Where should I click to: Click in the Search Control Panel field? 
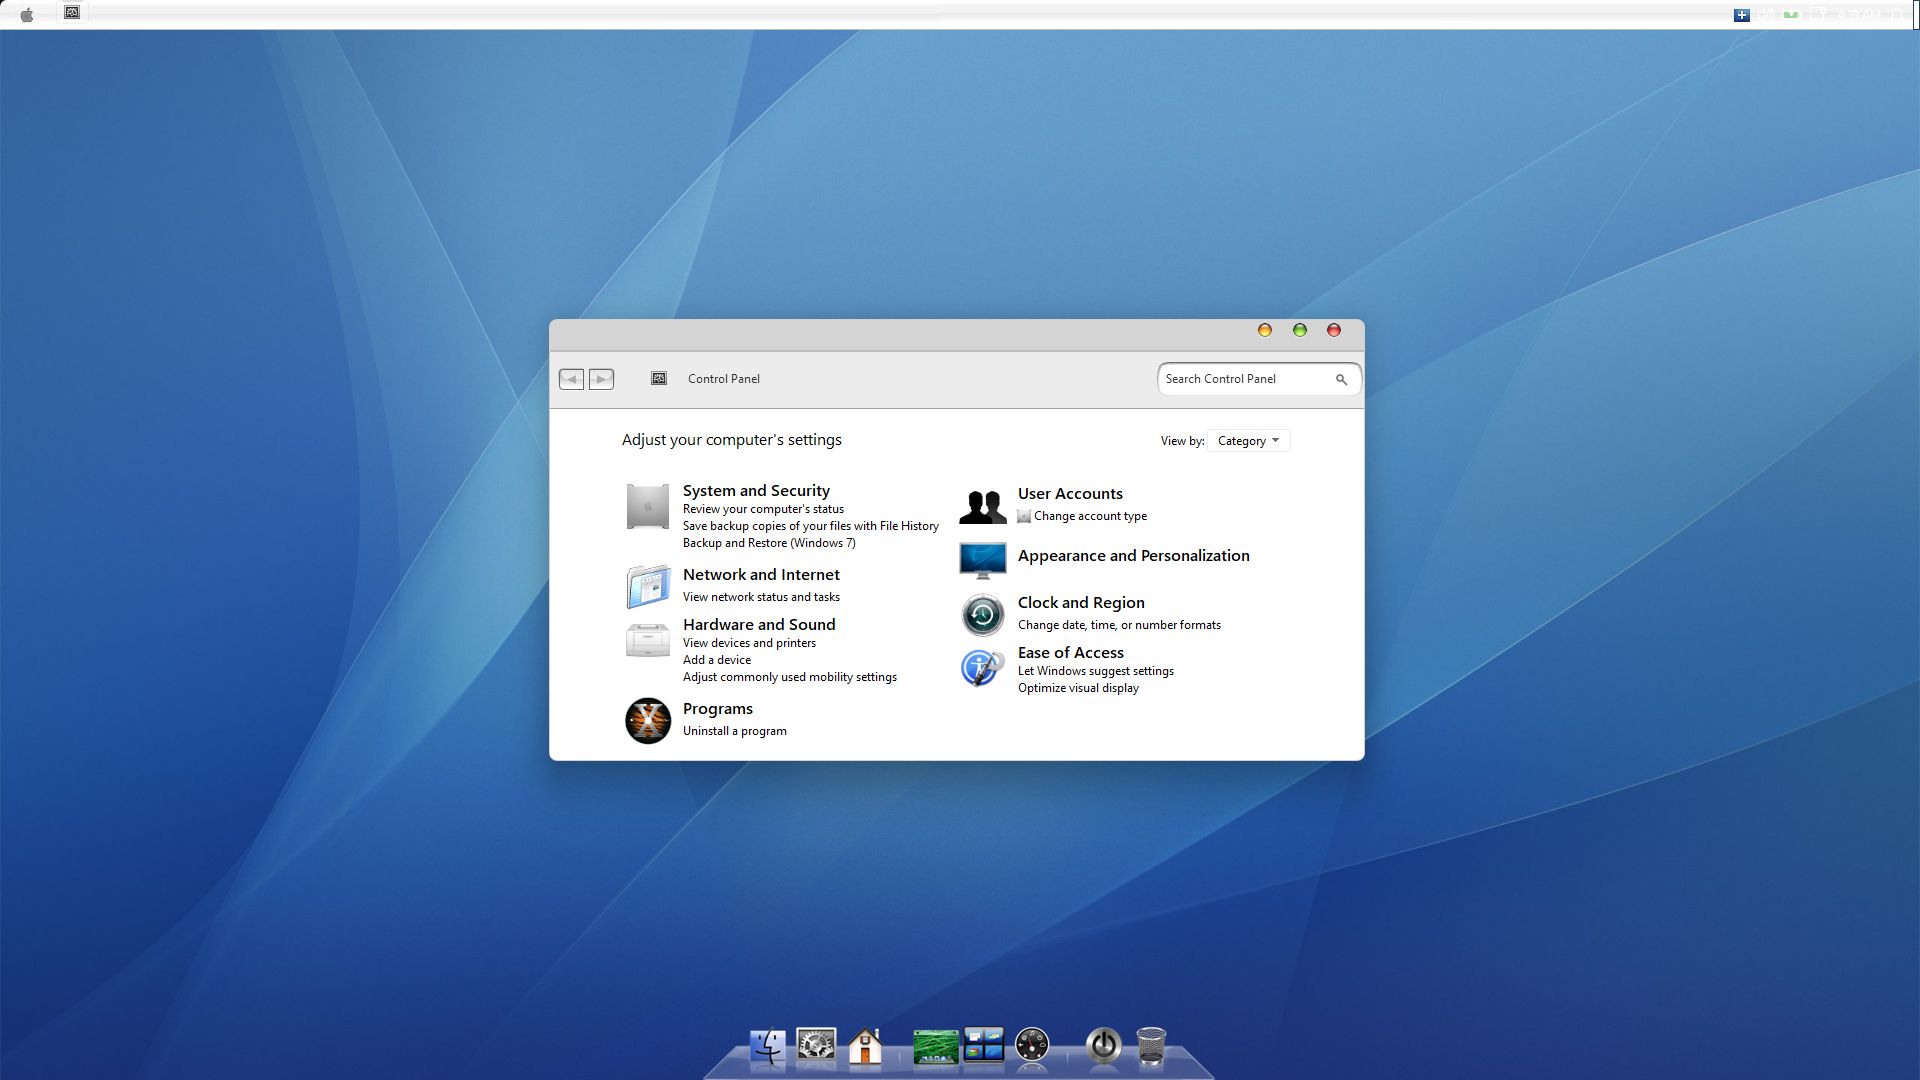(x=1245, y=379)
